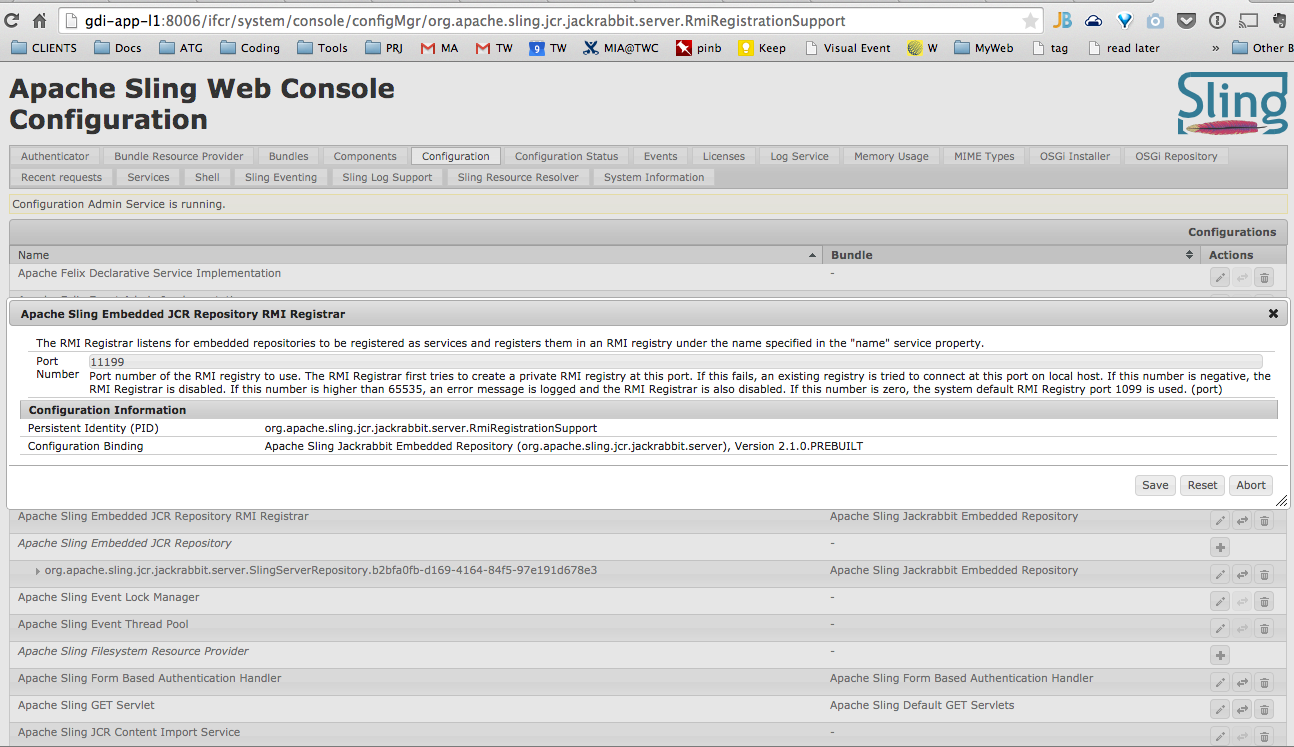Edit Apache Sling Event Lock Manager configuration
The width and height of the screenshot is (1294, 747).
(1220, 602)
